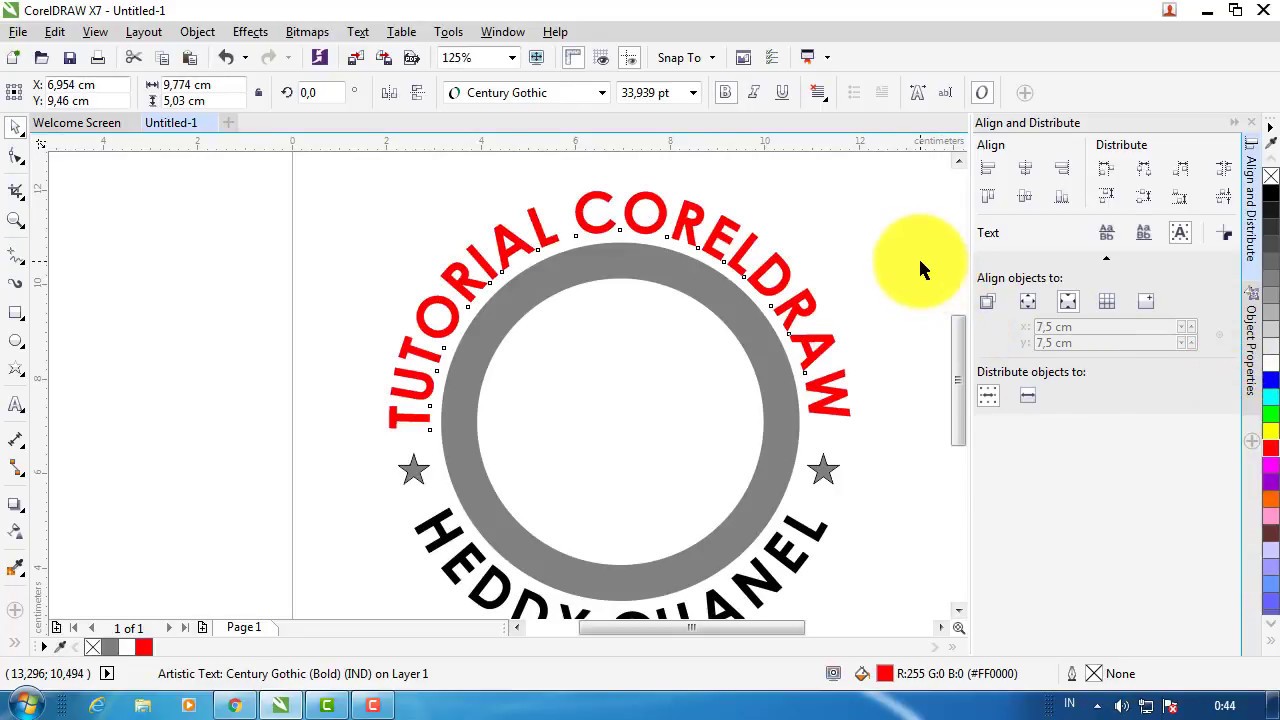Add new document tab plus button
The height and width of the screenshot is (720, 1280).
click(228, 123)
